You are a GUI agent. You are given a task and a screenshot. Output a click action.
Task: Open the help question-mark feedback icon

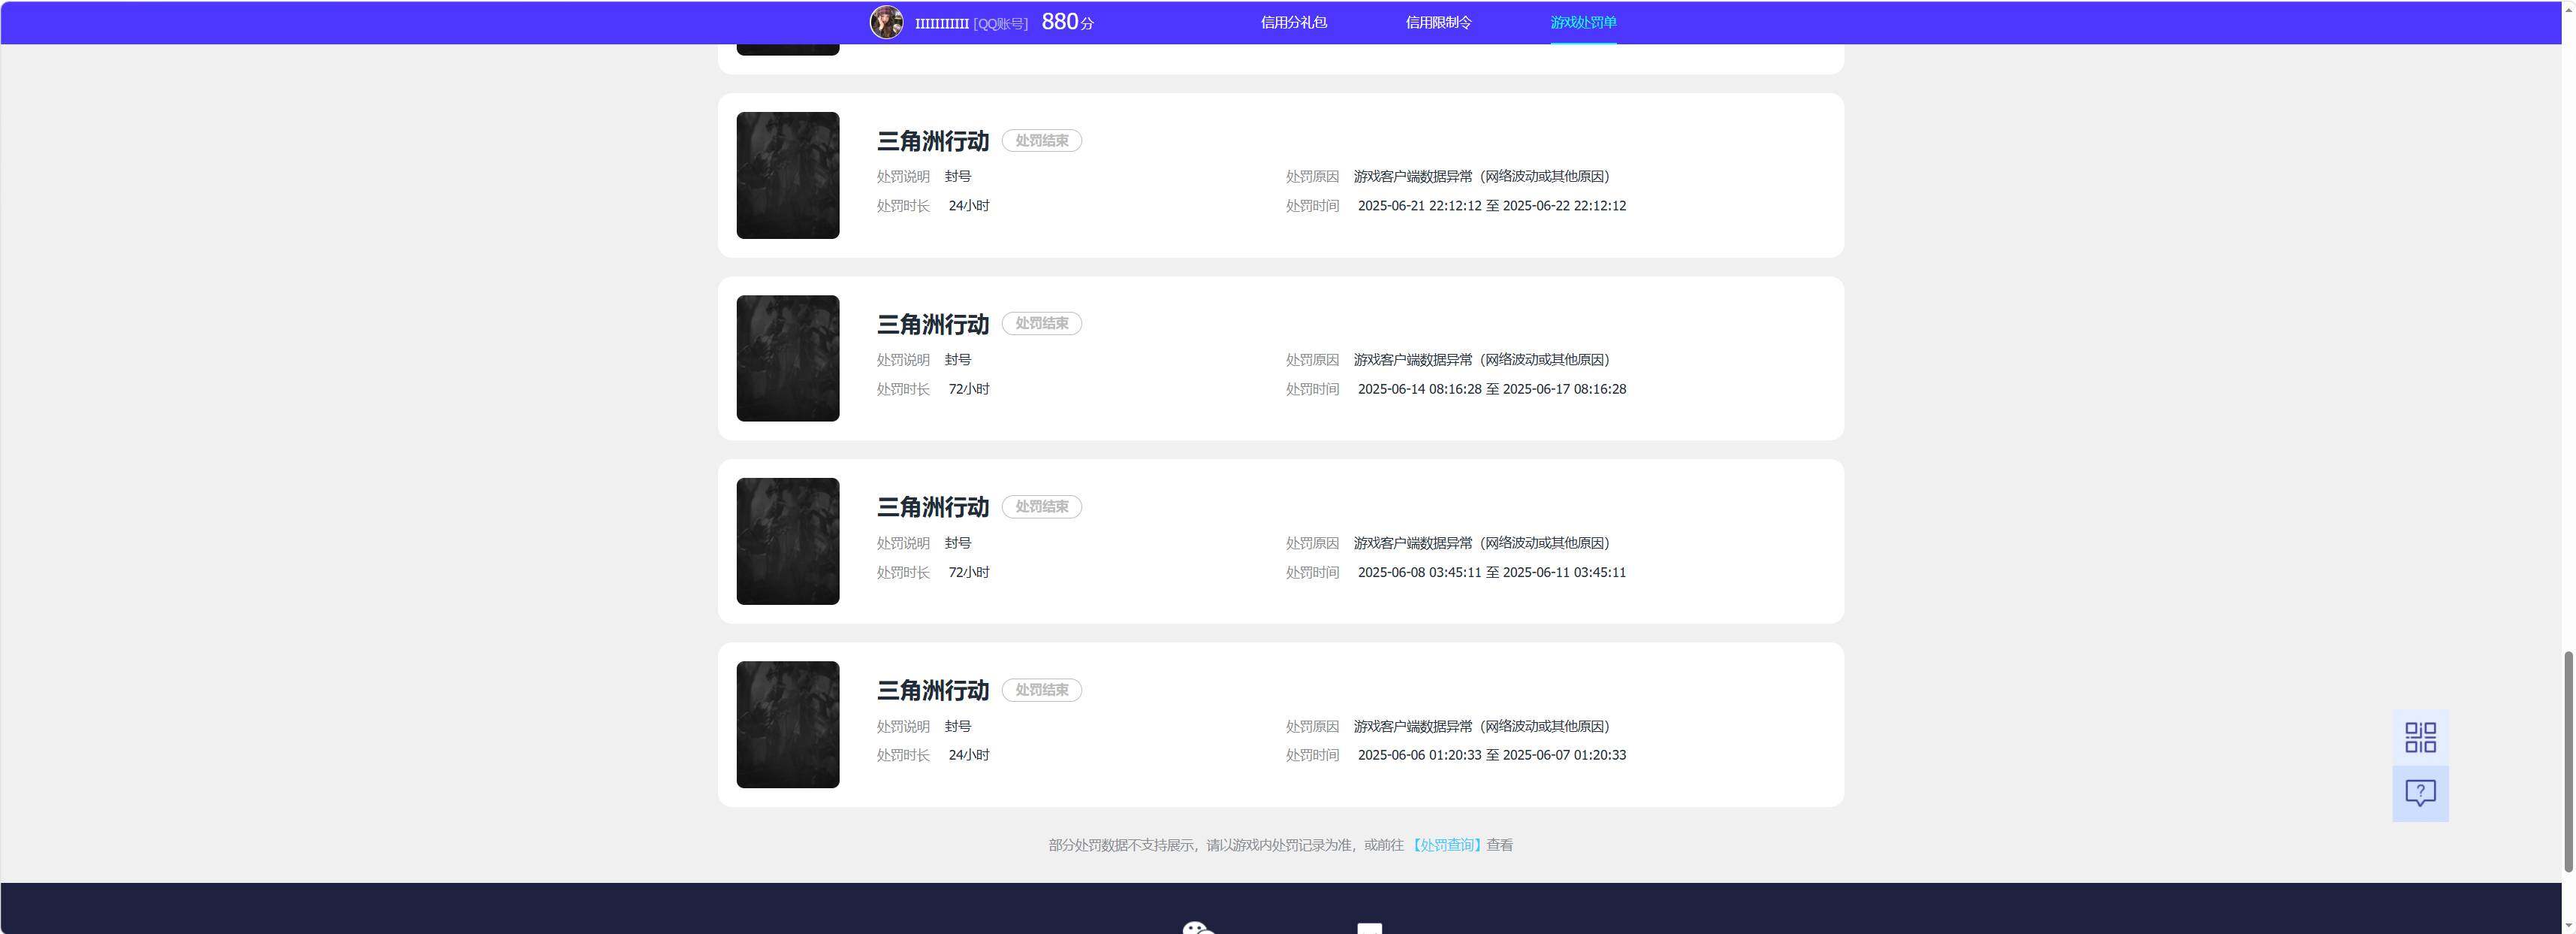[2420, 794]
